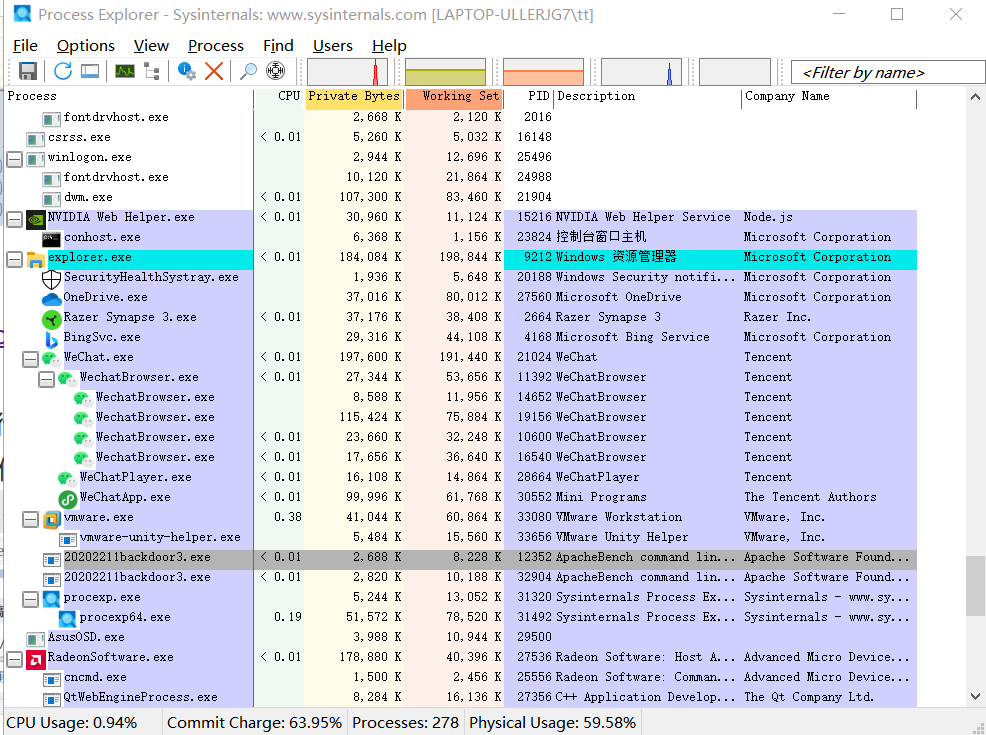
Task: Sort by the PID column header
Action: [528, 96]
